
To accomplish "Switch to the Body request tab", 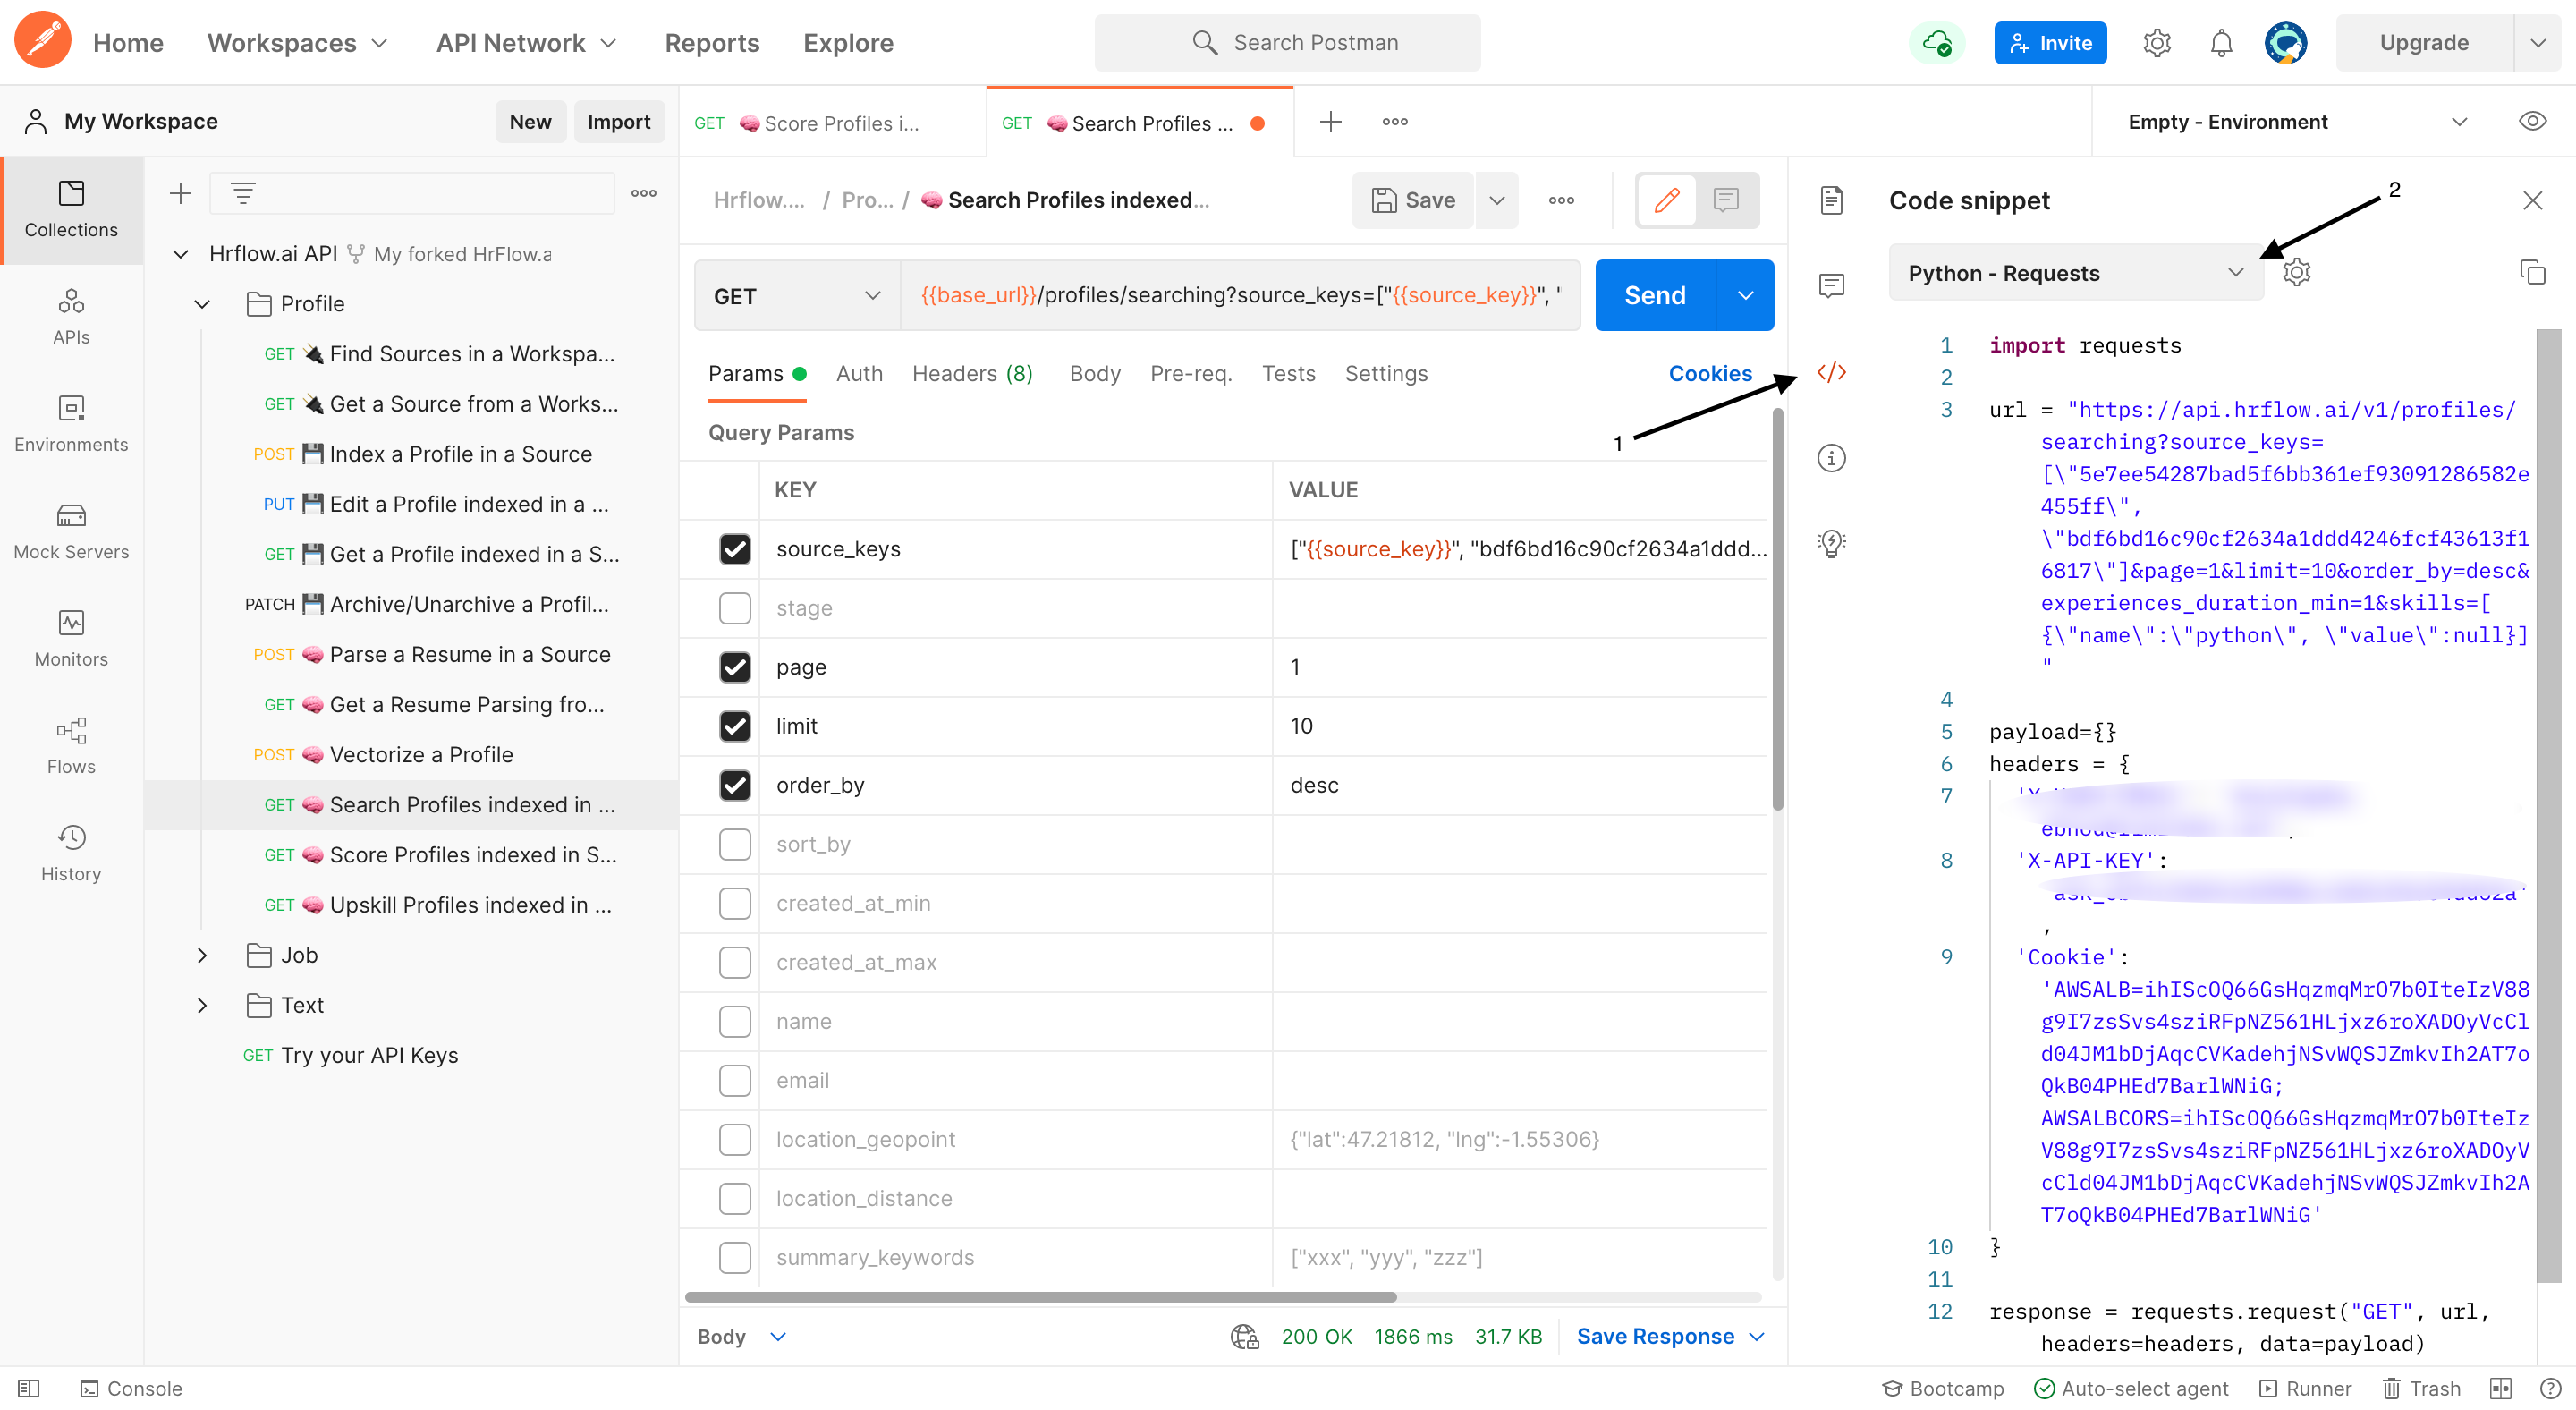I will (x=1095, y=373).
